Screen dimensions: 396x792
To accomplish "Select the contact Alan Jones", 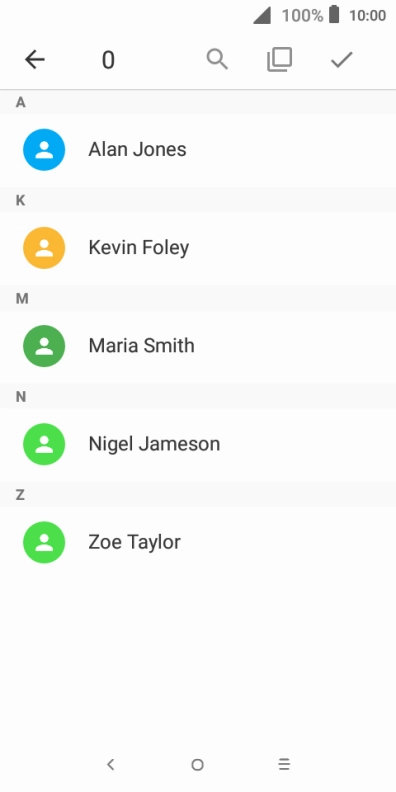I will (198, 150).
